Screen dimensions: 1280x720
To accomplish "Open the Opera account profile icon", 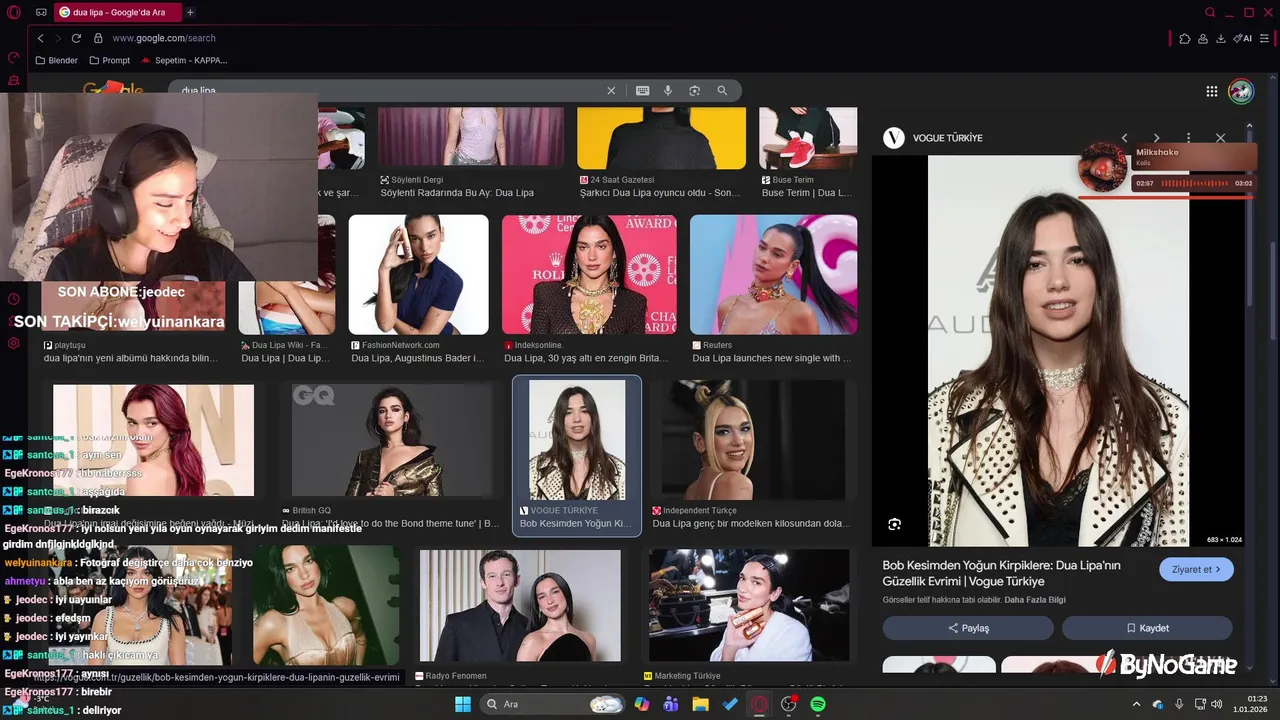I will (1203, 38).
